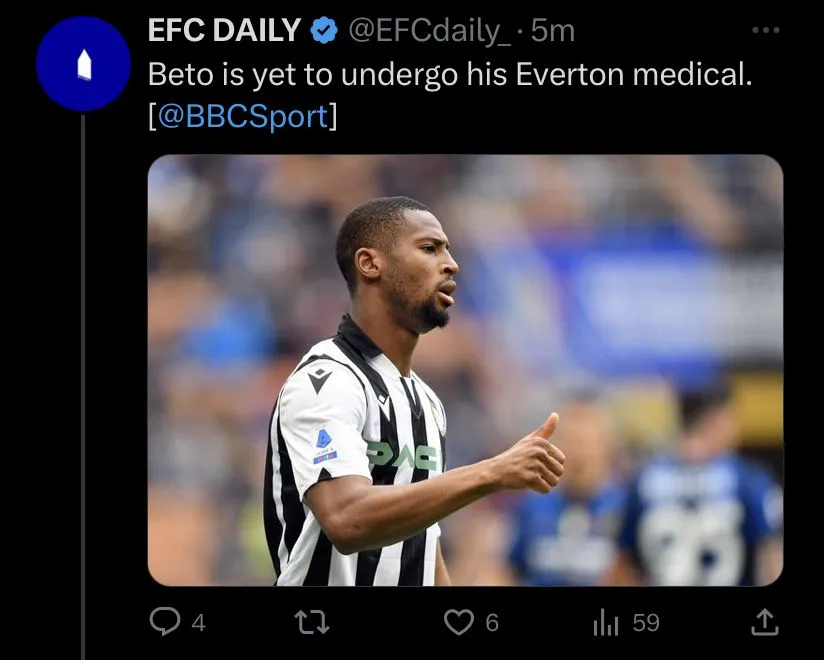Click the blue verified badge
This screenshot has width=824, height=660.
(323, 32)
